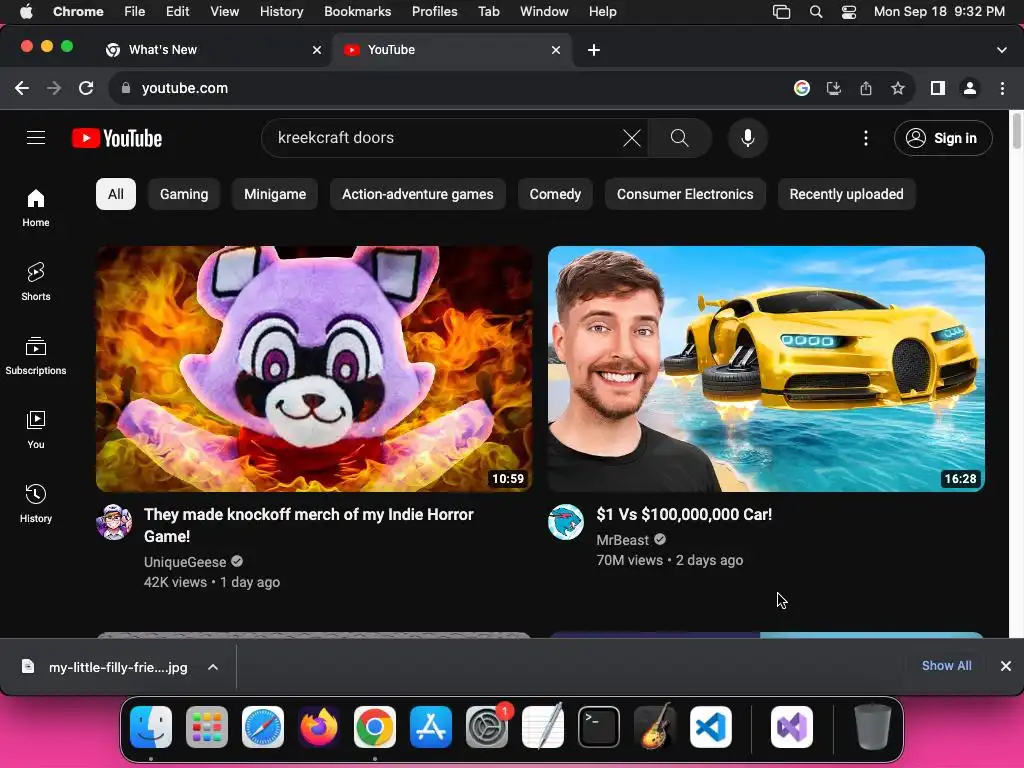Open the History menu in menu bar
This screenshot has height=768, width=1024.
click(x=281, y=12)
